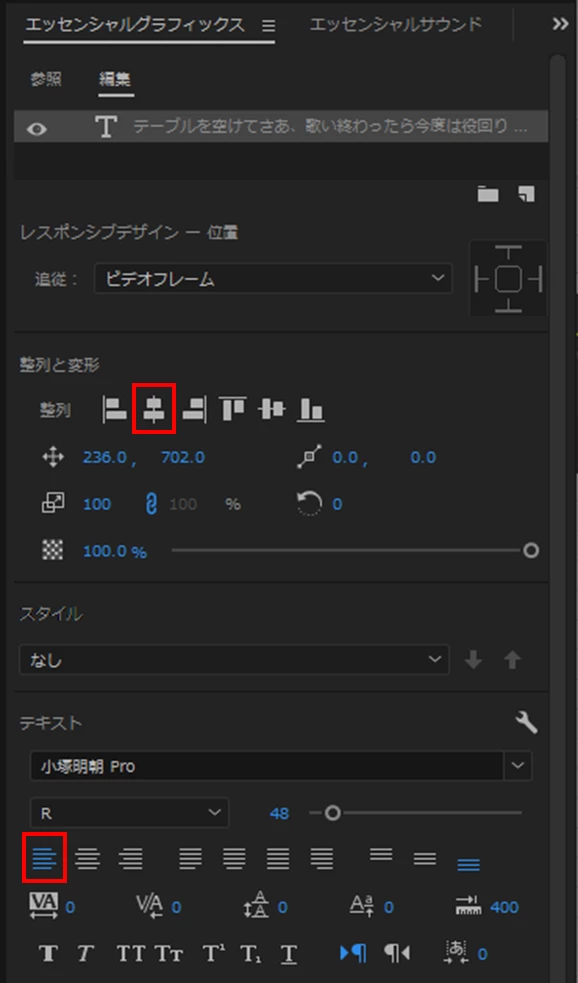Click the responsive design pin-to-edges widget
This screenshot has height=983, width=578.
click(x=508, y=278)
